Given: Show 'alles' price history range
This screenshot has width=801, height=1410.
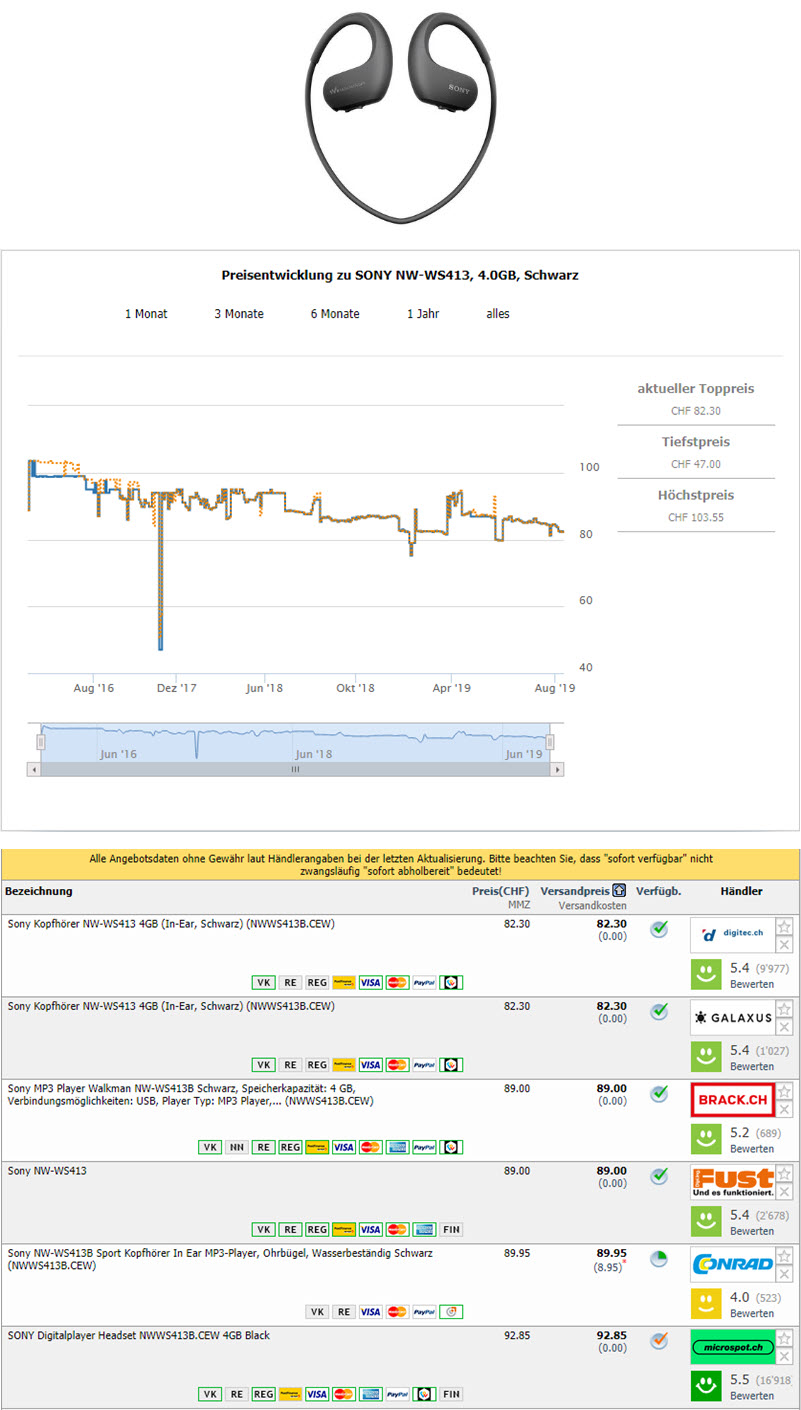Looking at the screenshot, I should pos(498,314).
